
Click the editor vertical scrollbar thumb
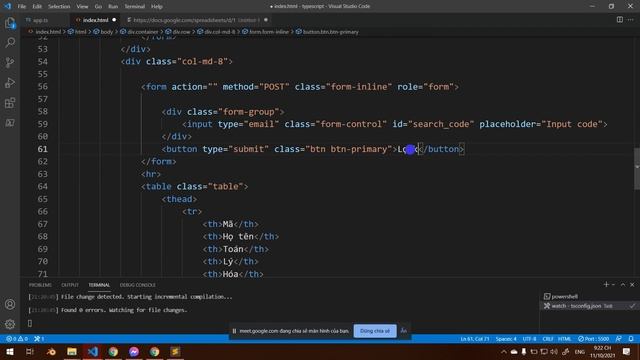click(x=637, y=169)
